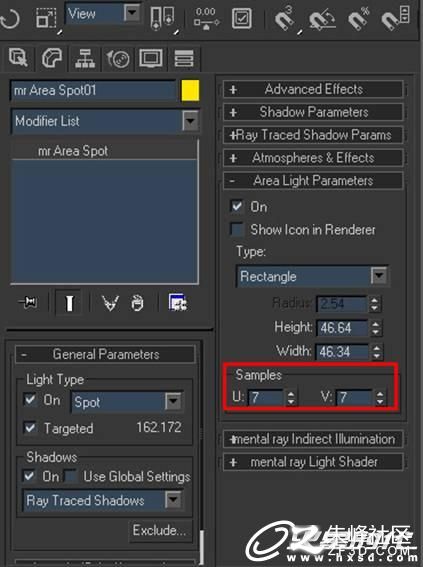Viewport: 423px width, 567px height.
Task: Click the Exclude... button
Action: [x=159, y=530]
